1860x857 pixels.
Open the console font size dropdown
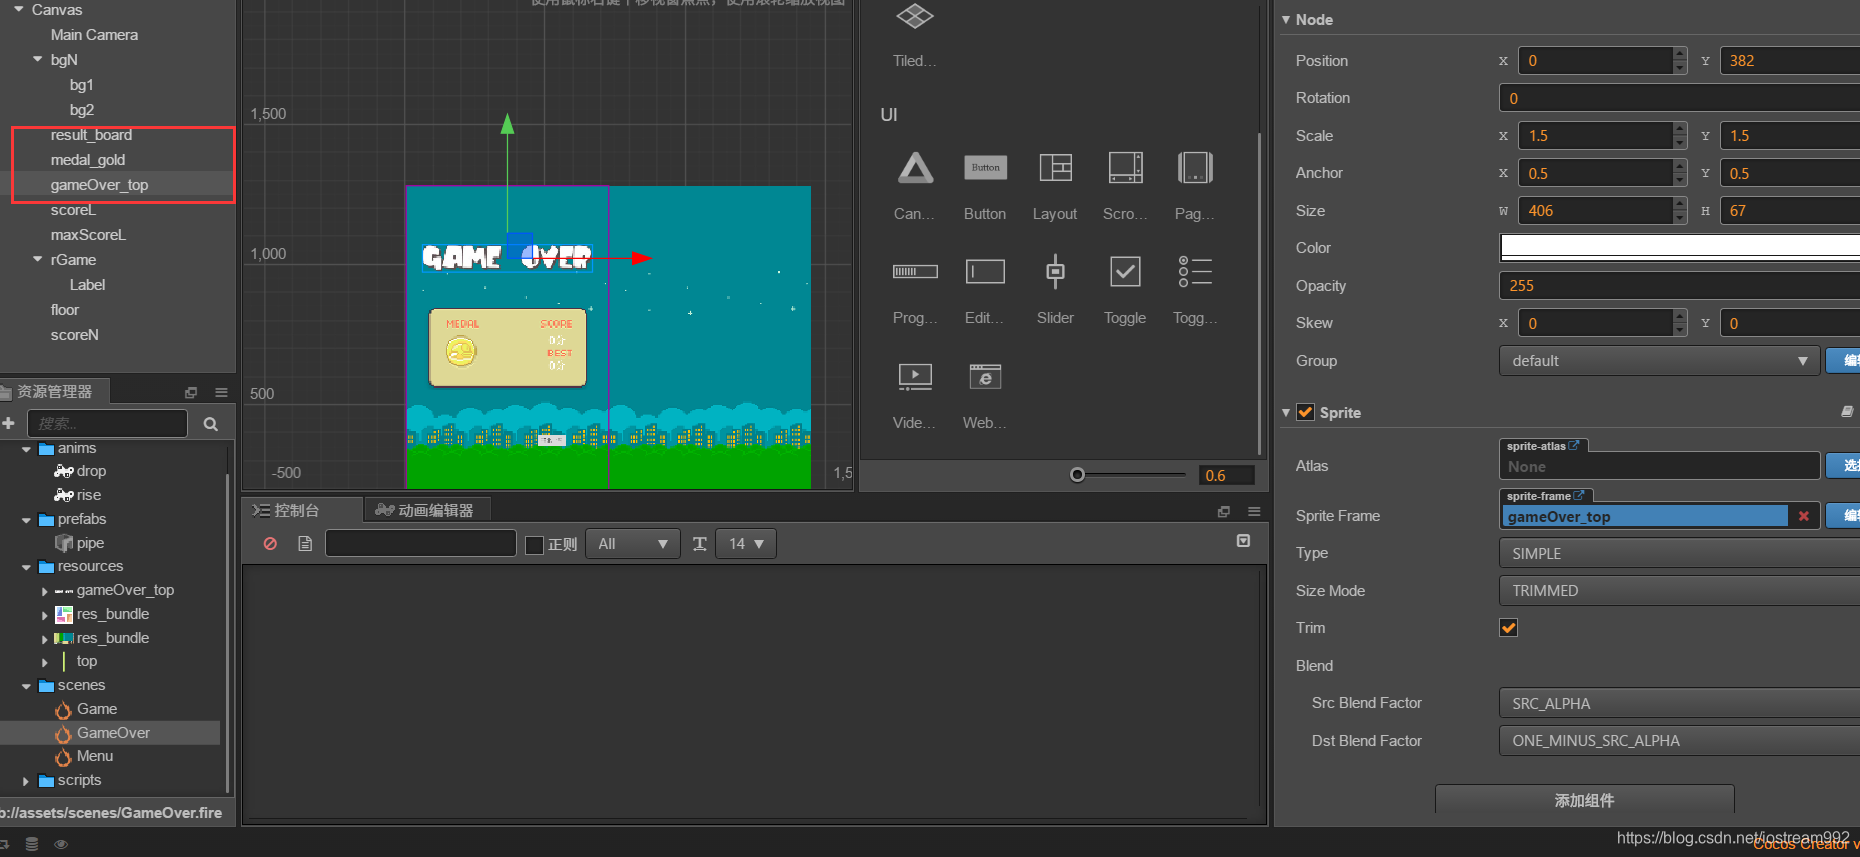click(x=746, y=544)
